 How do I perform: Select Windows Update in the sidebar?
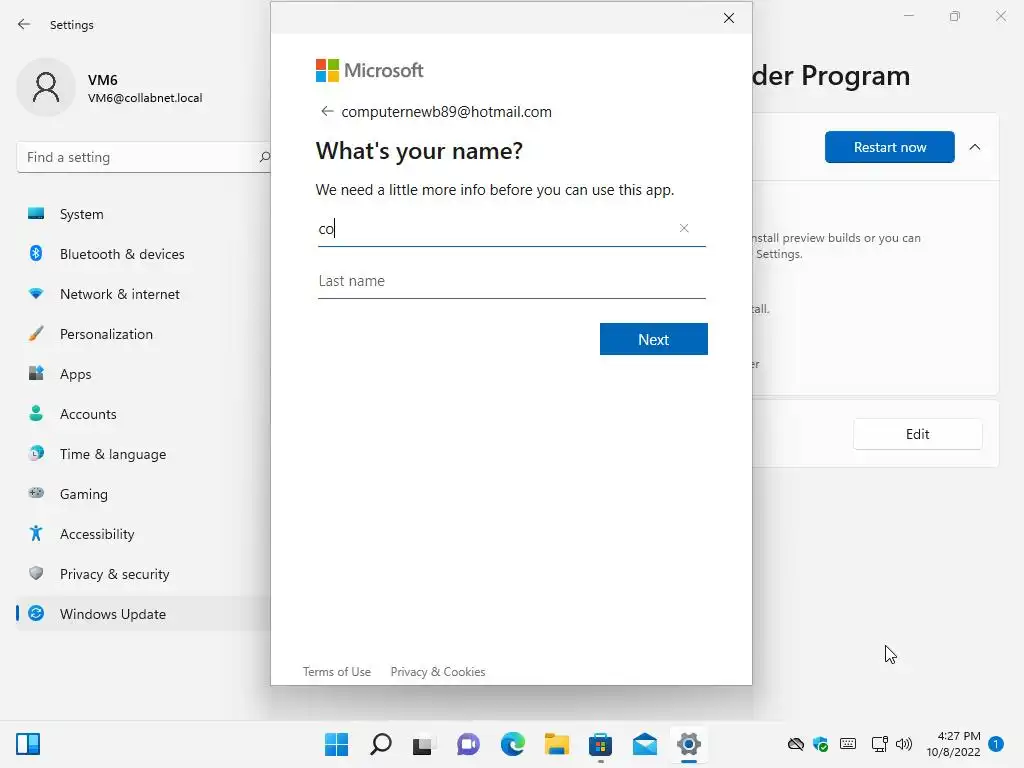(x=144, y=614)
